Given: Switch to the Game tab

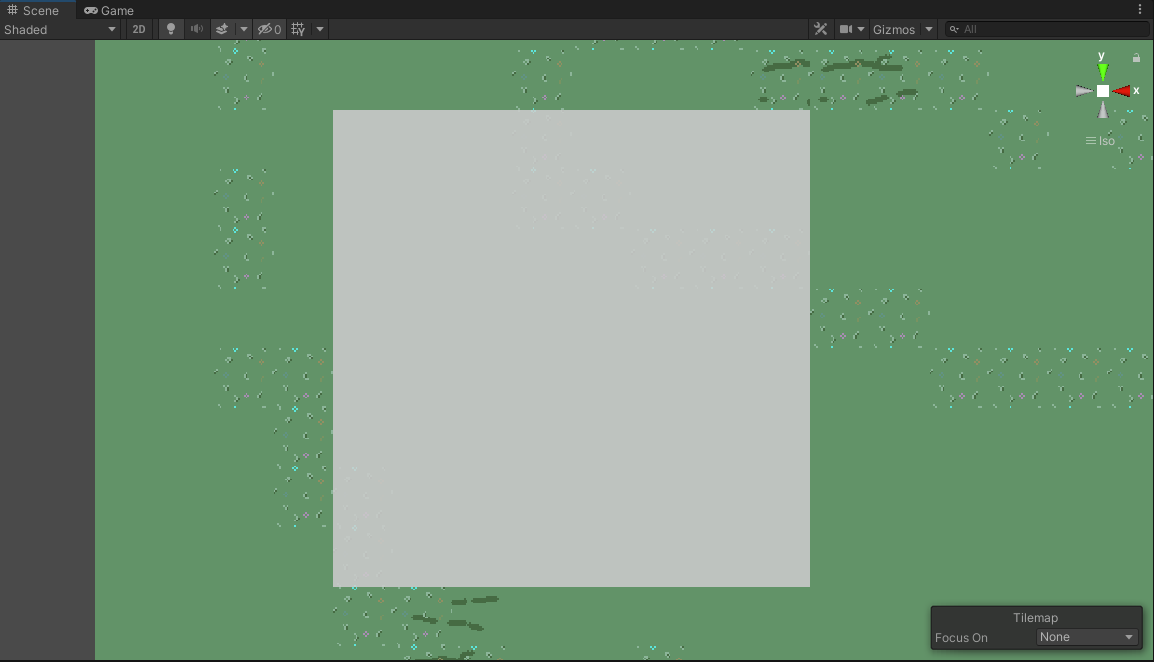Looking at the screenshot, I should coord(109,10).
